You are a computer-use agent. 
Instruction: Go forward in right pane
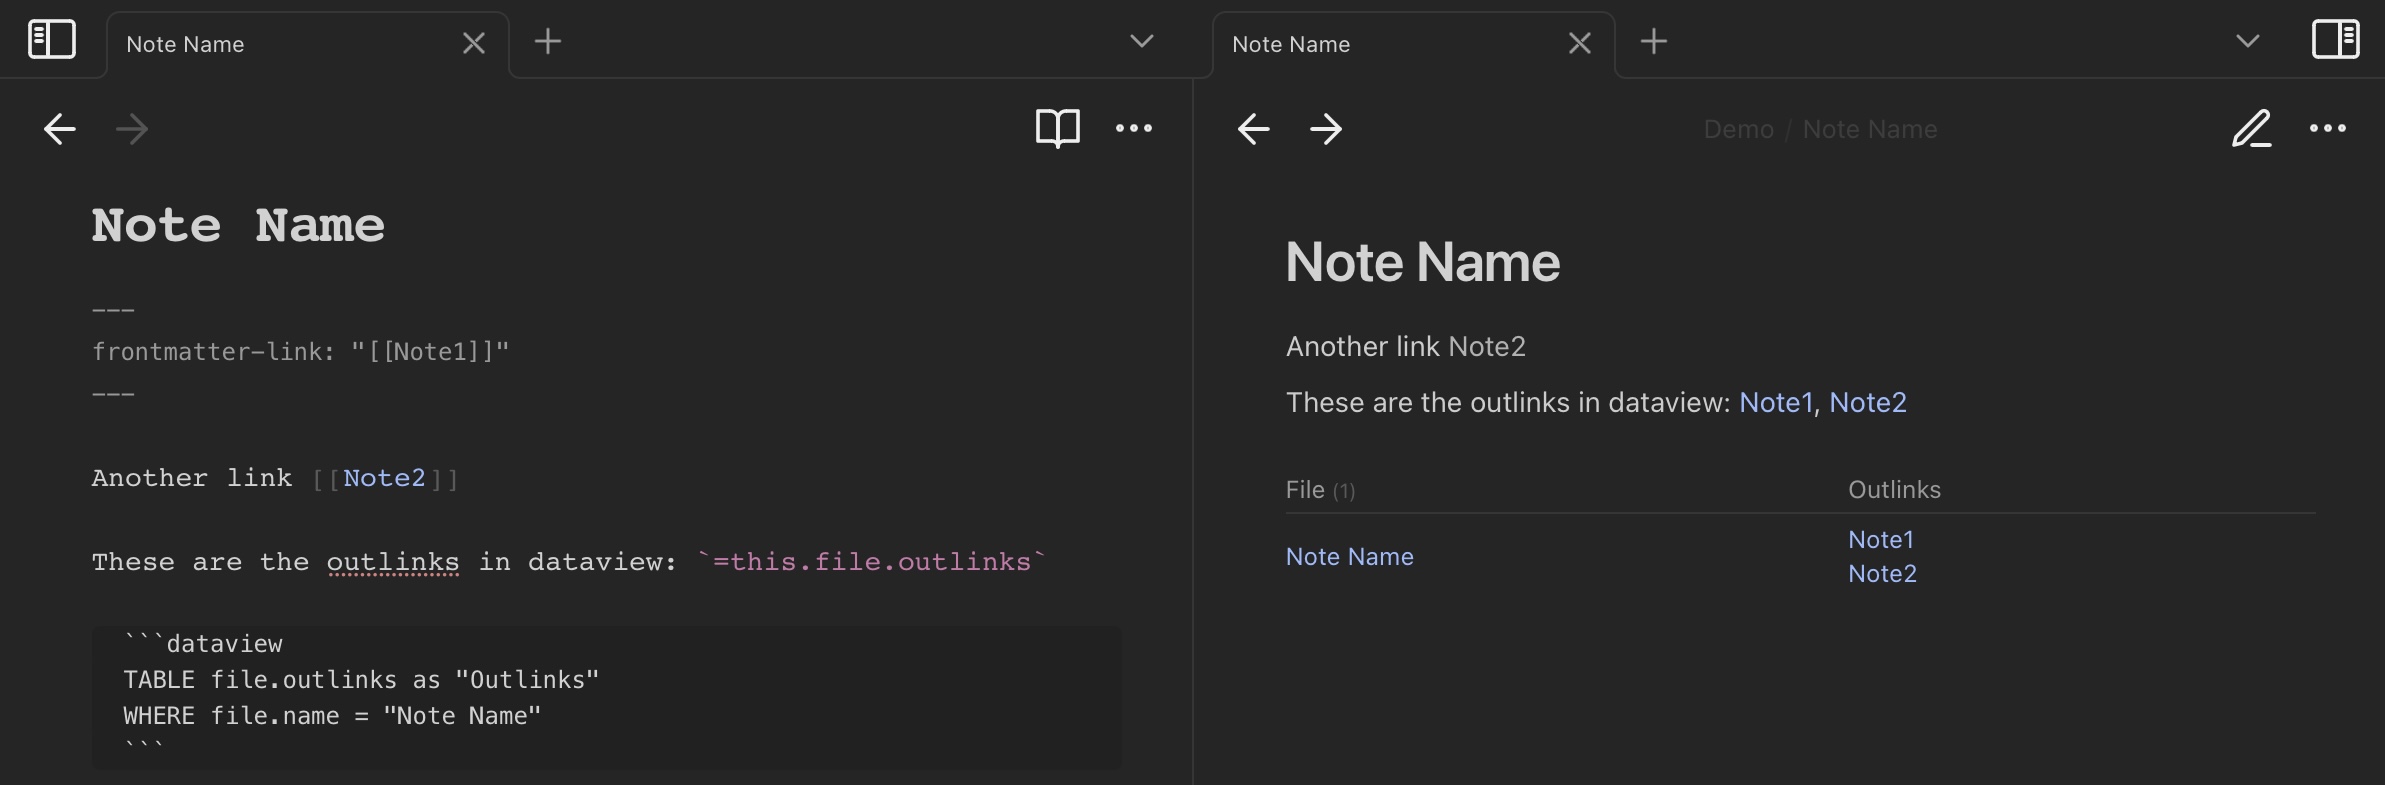[1326, 129]
